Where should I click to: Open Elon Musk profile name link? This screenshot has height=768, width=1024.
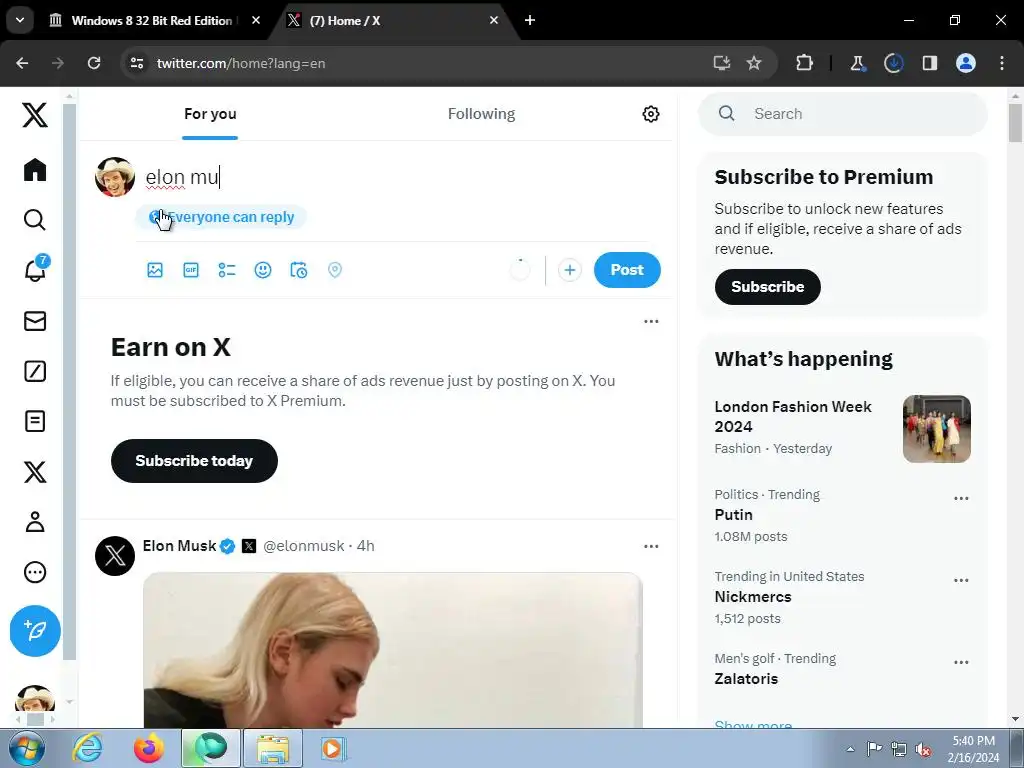(x=179, y=546)
